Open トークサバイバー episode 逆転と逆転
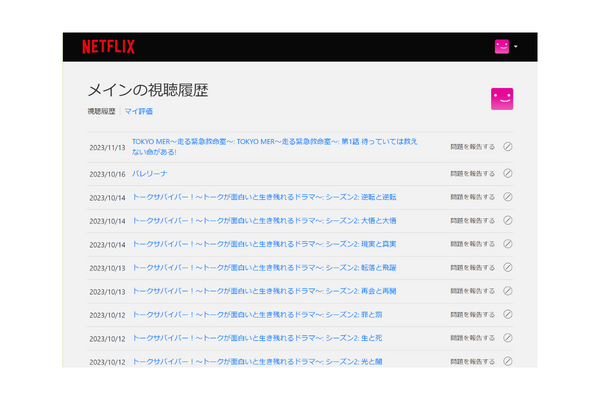Screen dimensions: 600x400 [x=264, y=197]
